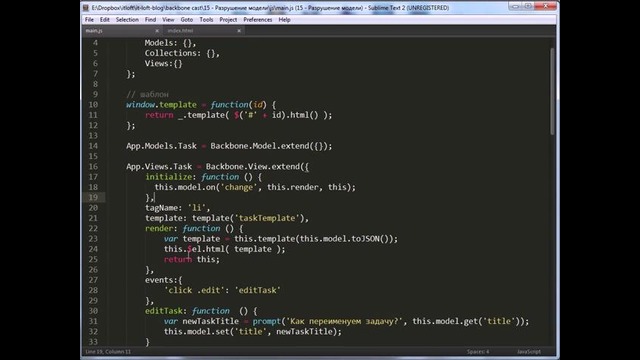
Task: Click '$el.html' on line 24
Action: [x=206, y=249]
